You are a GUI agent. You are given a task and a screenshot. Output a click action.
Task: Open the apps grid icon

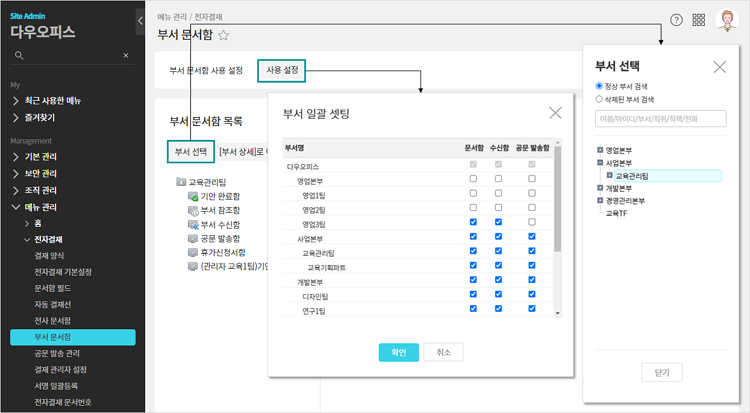coord(699,20)
